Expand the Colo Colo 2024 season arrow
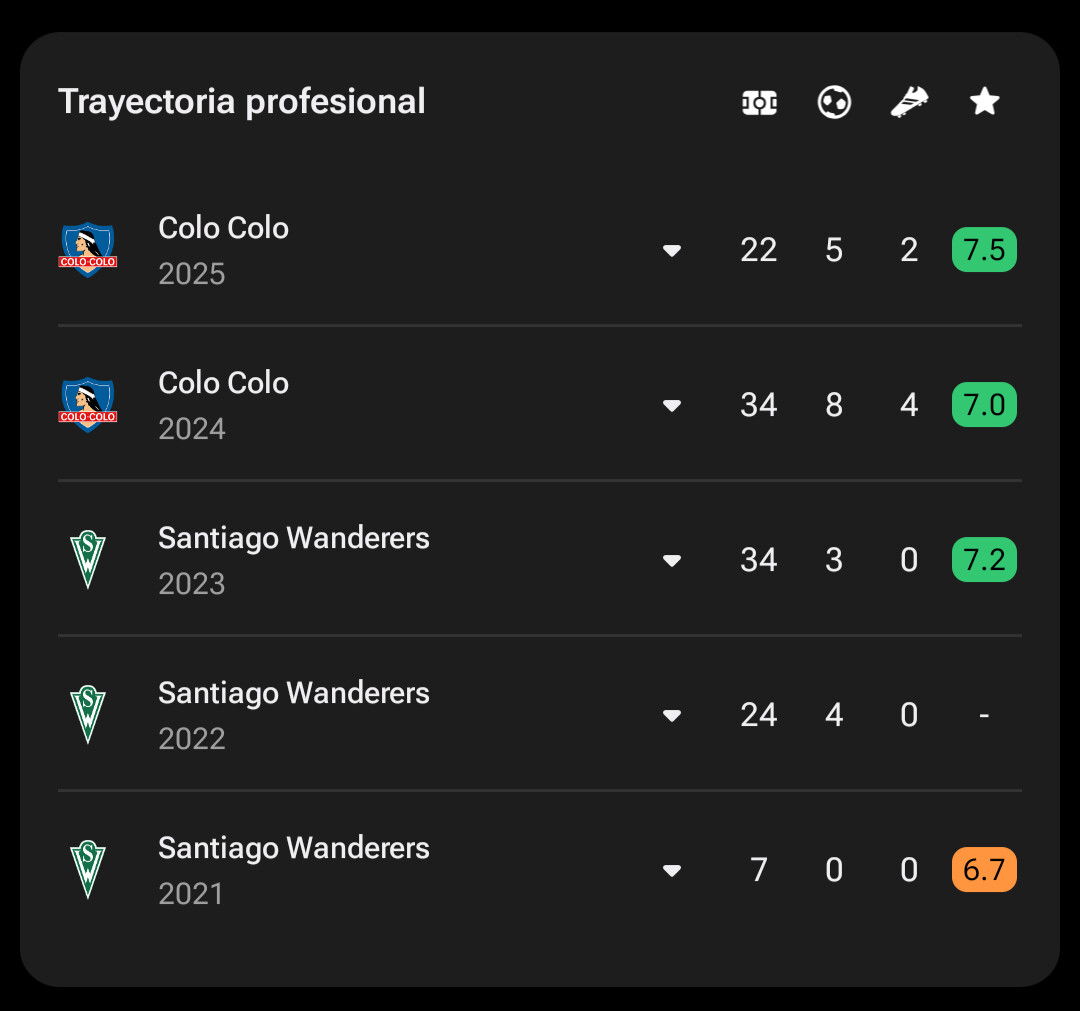The width and height of the screenshot is (1080, 1011). 672,405
